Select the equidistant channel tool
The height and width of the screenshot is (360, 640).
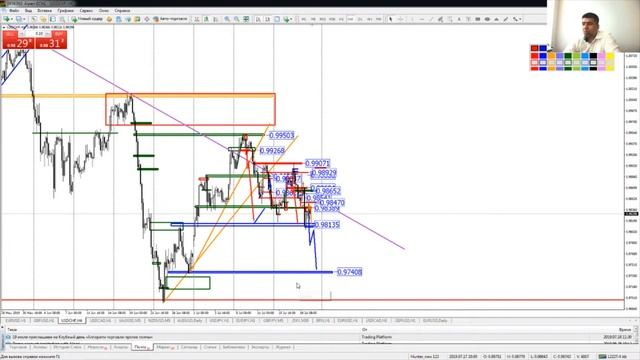pos(440,19)
